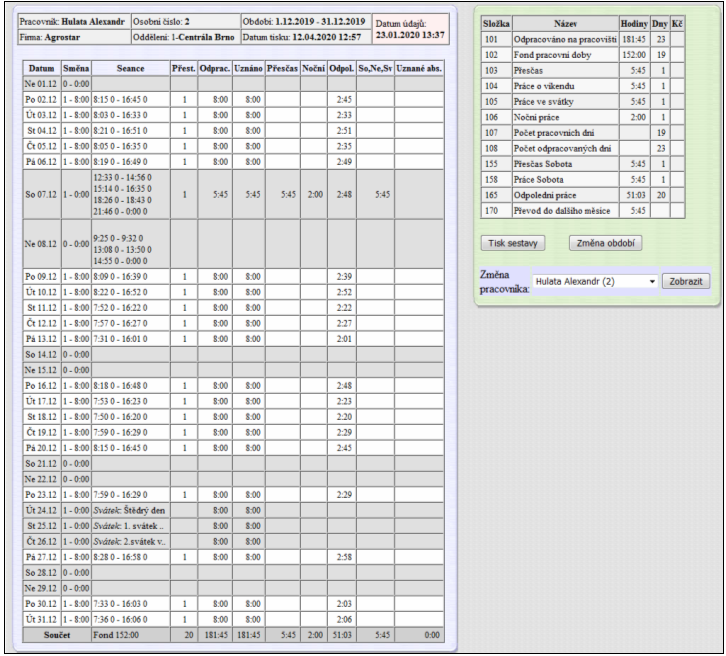Select the Po 02.12 date cell

[x=42, y=100]
